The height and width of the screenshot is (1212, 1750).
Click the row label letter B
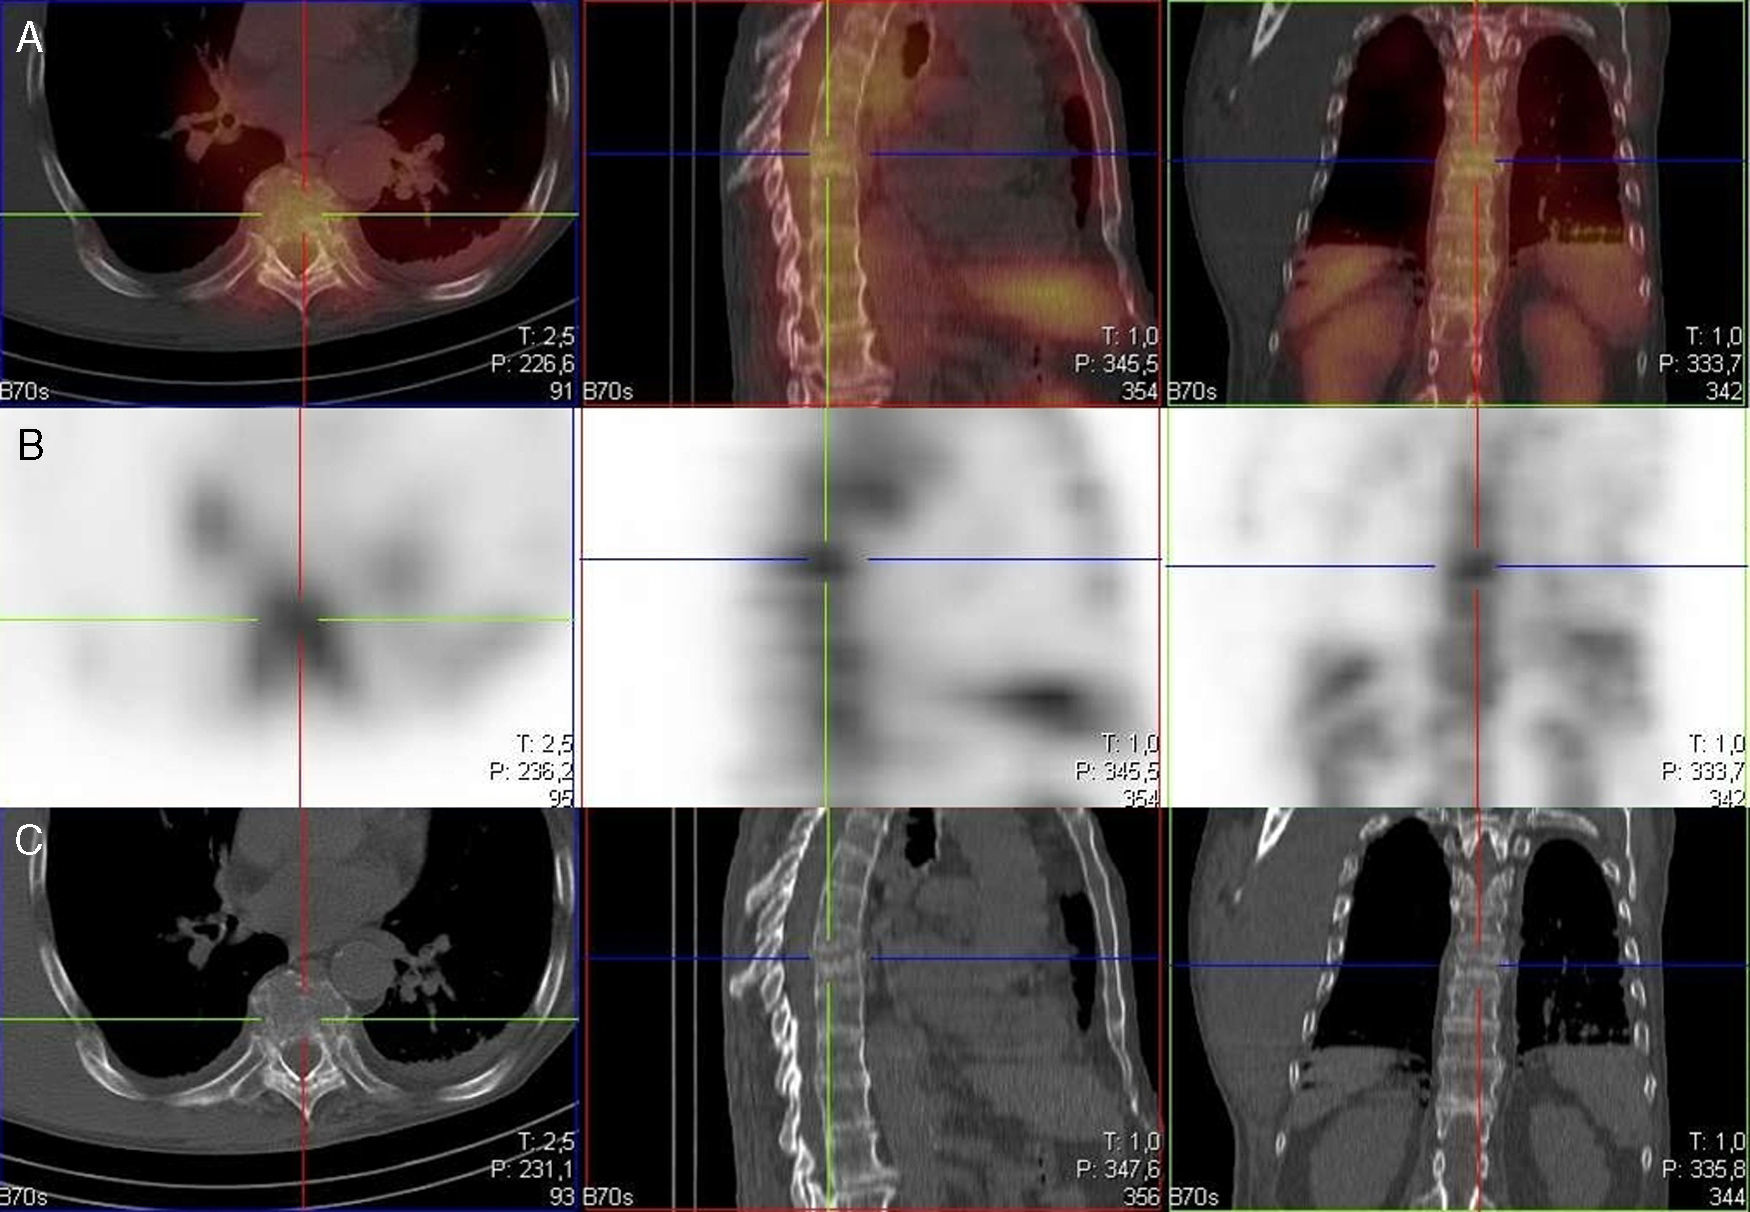(30, 445)
